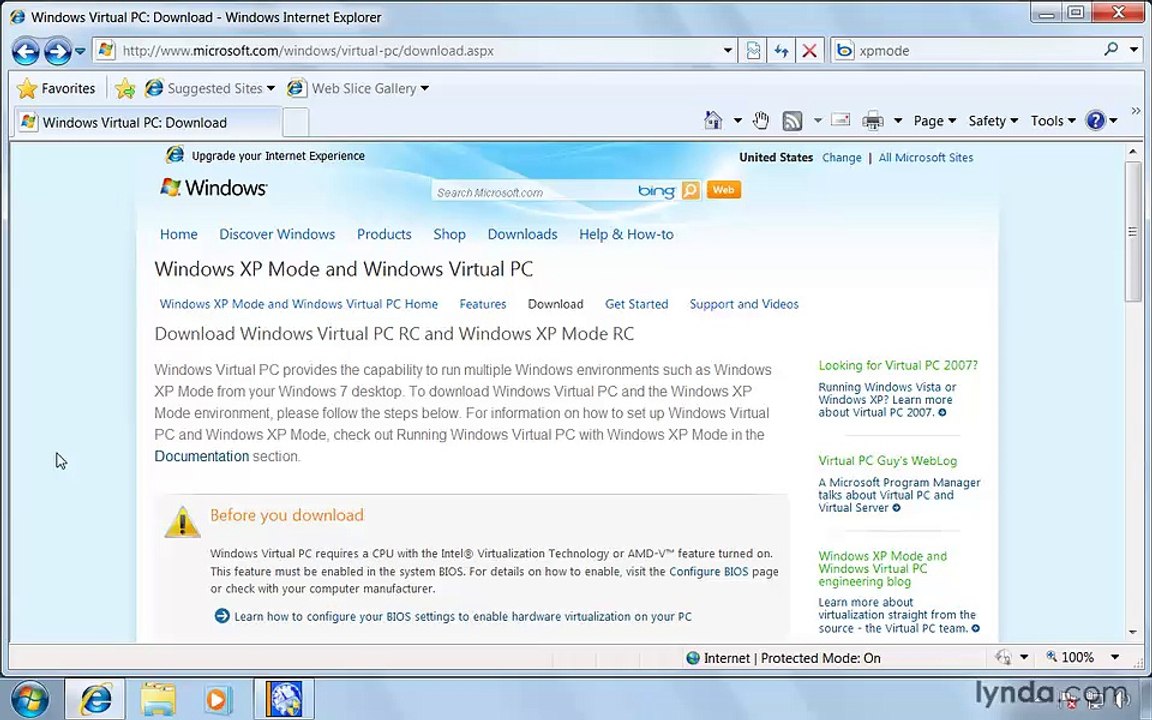The height and width of the screenshot is (720, 1152).
Task: Open the Shop navigation item
Action: 450,234
